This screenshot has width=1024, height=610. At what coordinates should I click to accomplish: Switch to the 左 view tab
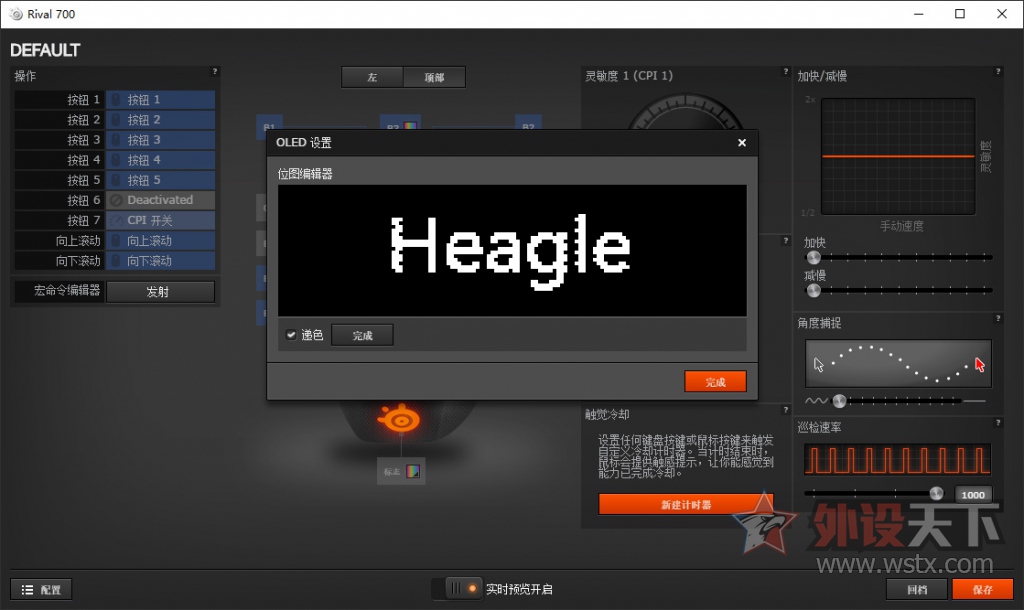(x=372, y=77)
